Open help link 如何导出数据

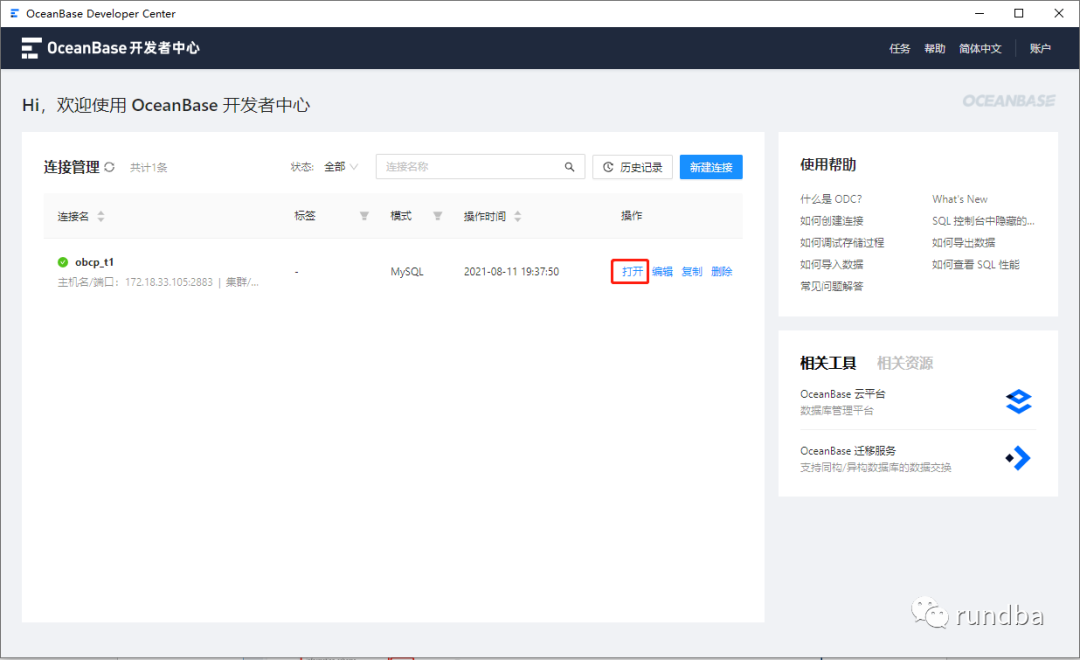(x=964, y=243)
